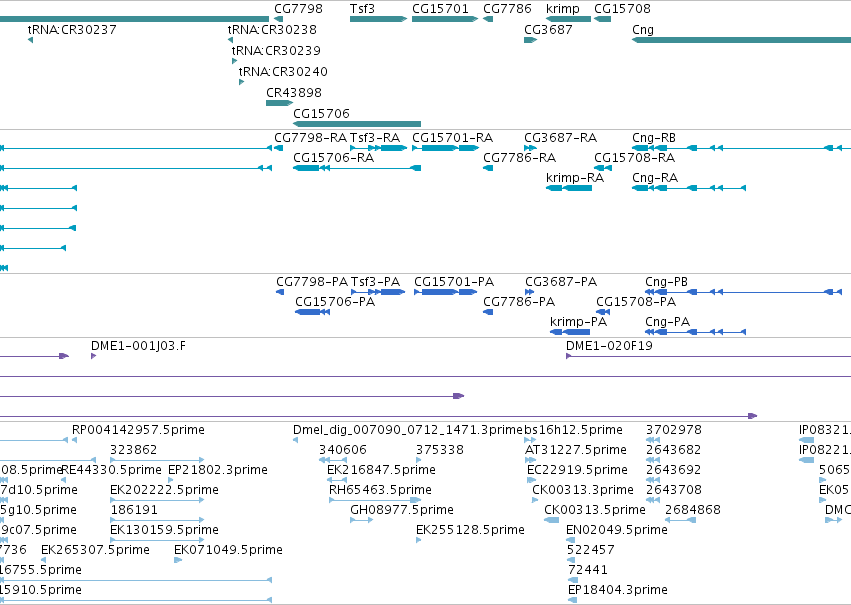Click EST bs16h12.5prime
The width and height of the screenshot is (851, 605).
(573, 430)
